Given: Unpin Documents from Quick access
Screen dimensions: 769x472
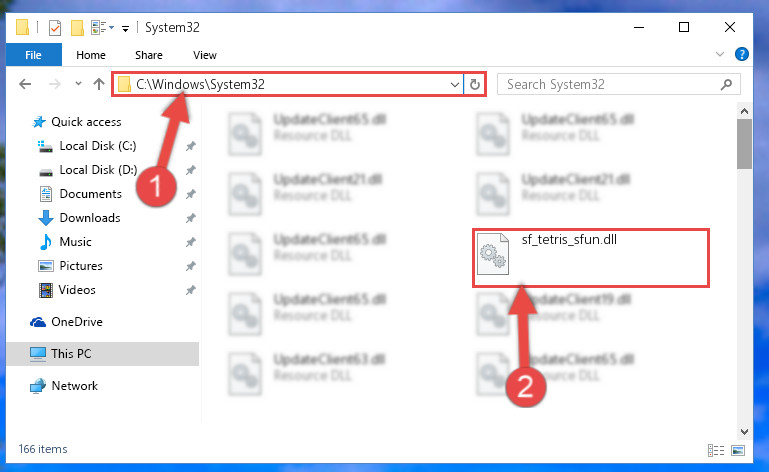Looking at the screenshot, I should click(191, 194).
